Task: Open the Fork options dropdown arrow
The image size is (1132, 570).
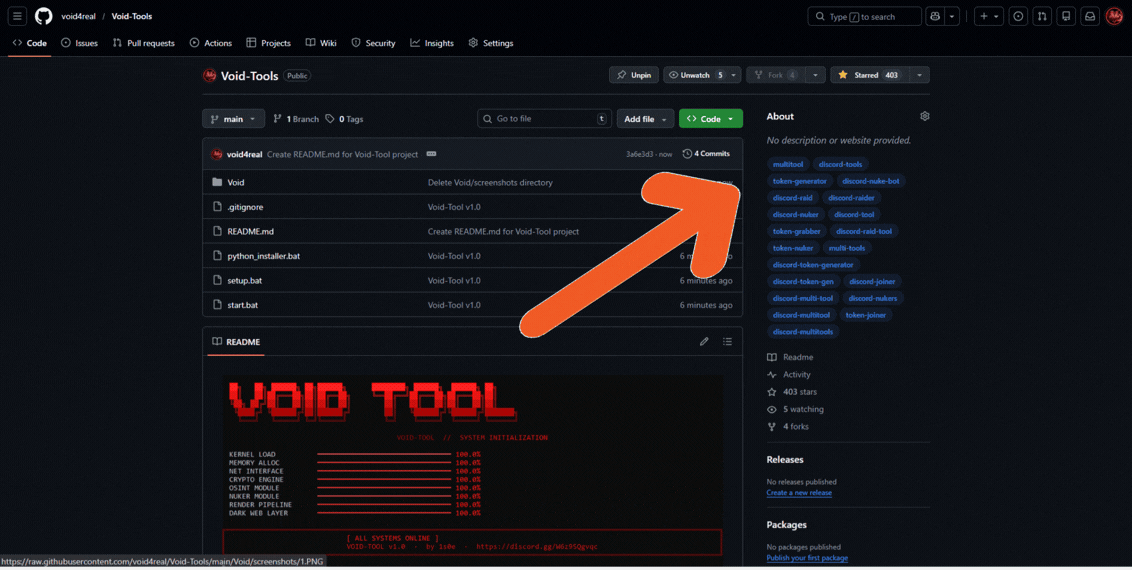Action: tap(816, 75)
